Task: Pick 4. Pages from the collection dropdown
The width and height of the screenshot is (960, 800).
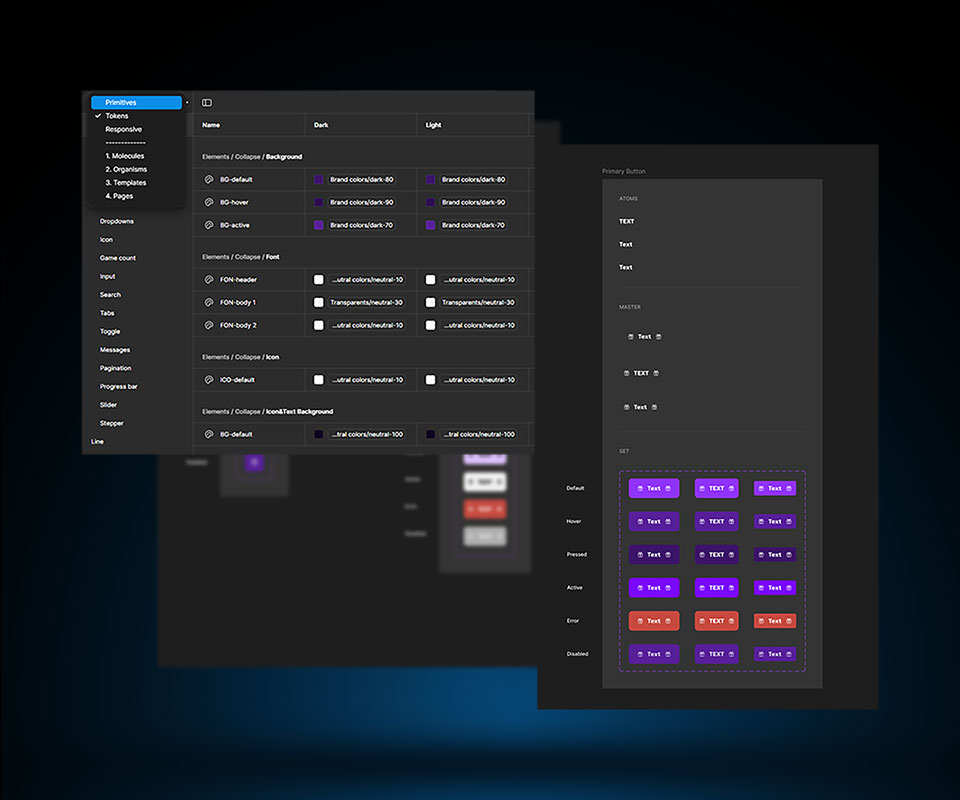Action: 120,196
